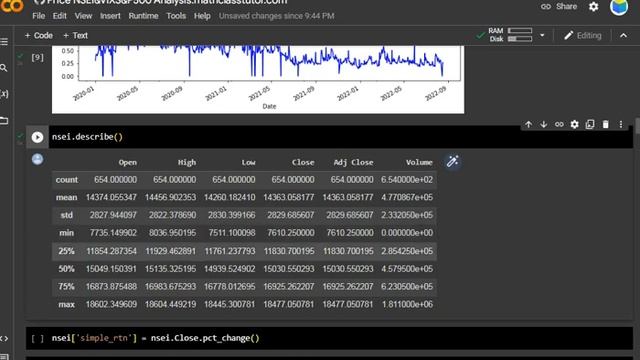Run the nsei.describe() cell
Image resolution: width=640 pixels, height=360 pixels.
coord(37,137)
